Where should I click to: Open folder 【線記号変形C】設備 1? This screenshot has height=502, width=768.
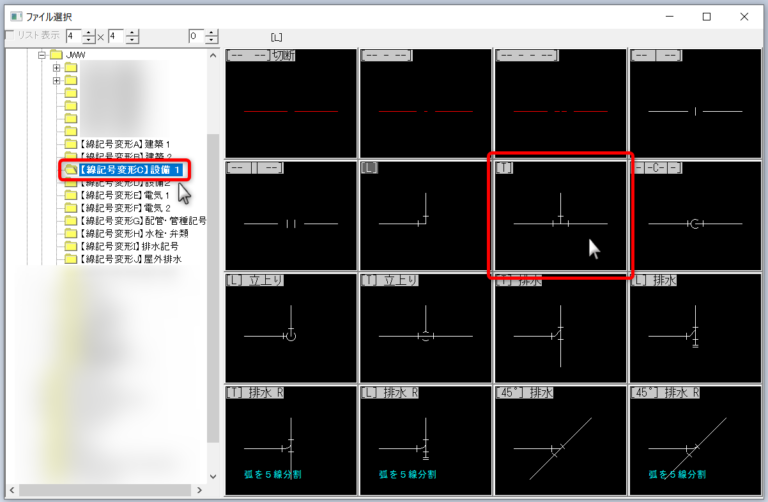(131, 170)
